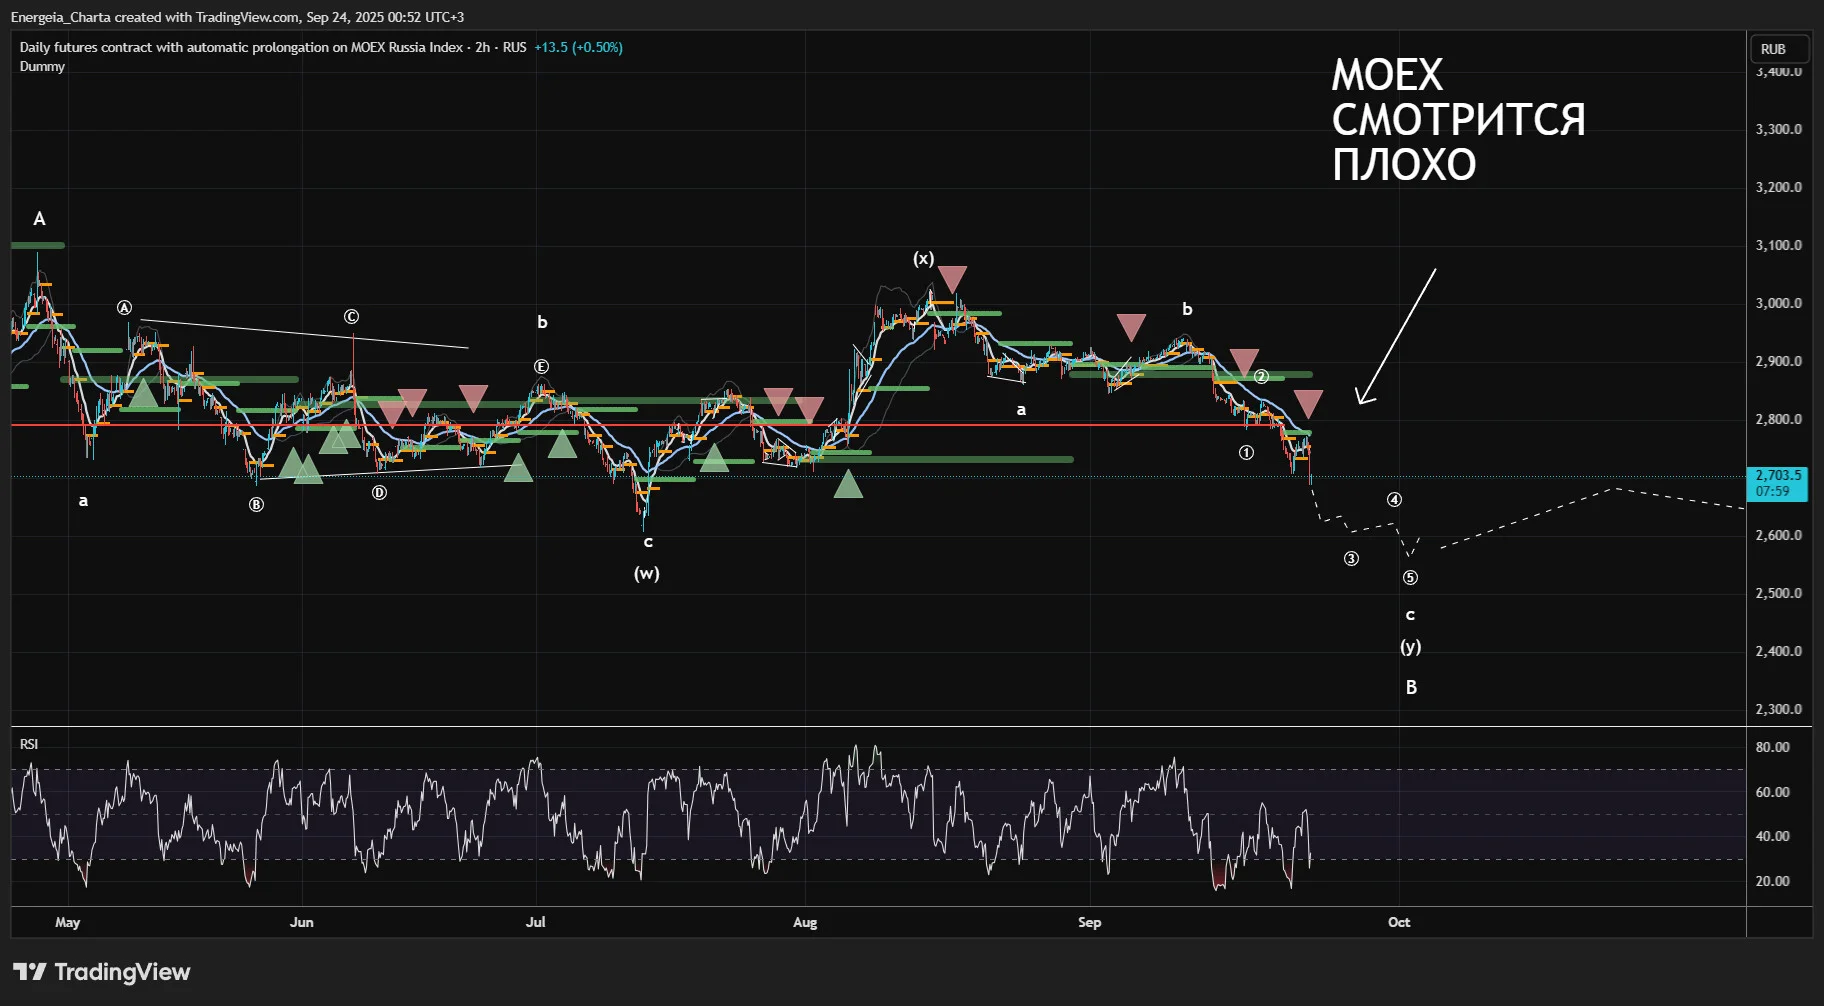
Task: Click the circled 5 wave marker
Action: [1410, 578]
